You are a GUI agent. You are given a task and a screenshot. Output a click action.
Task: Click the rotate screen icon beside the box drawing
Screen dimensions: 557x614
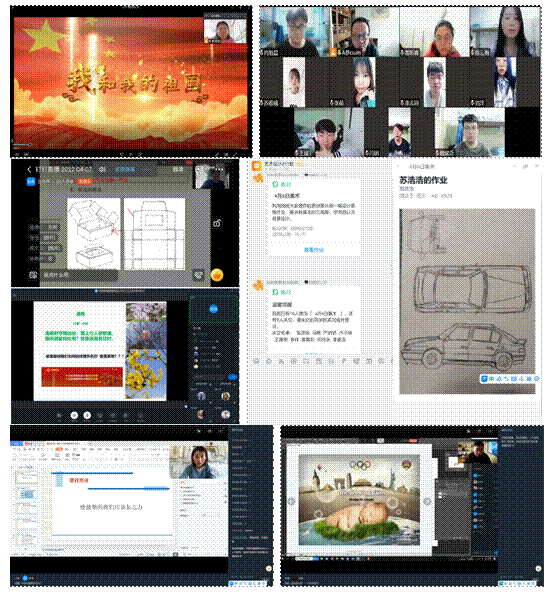click(217, 223)
